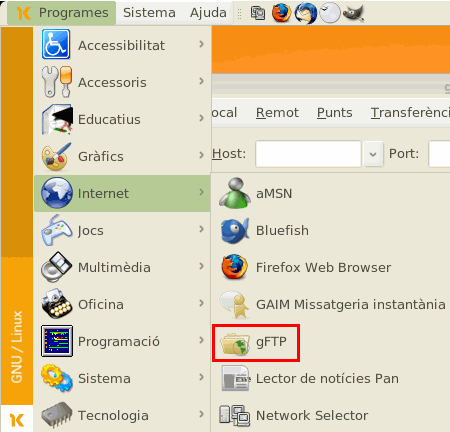Expand the Programació submenu
The height and width of the screenshot is (432, 450).
(122, 341)
